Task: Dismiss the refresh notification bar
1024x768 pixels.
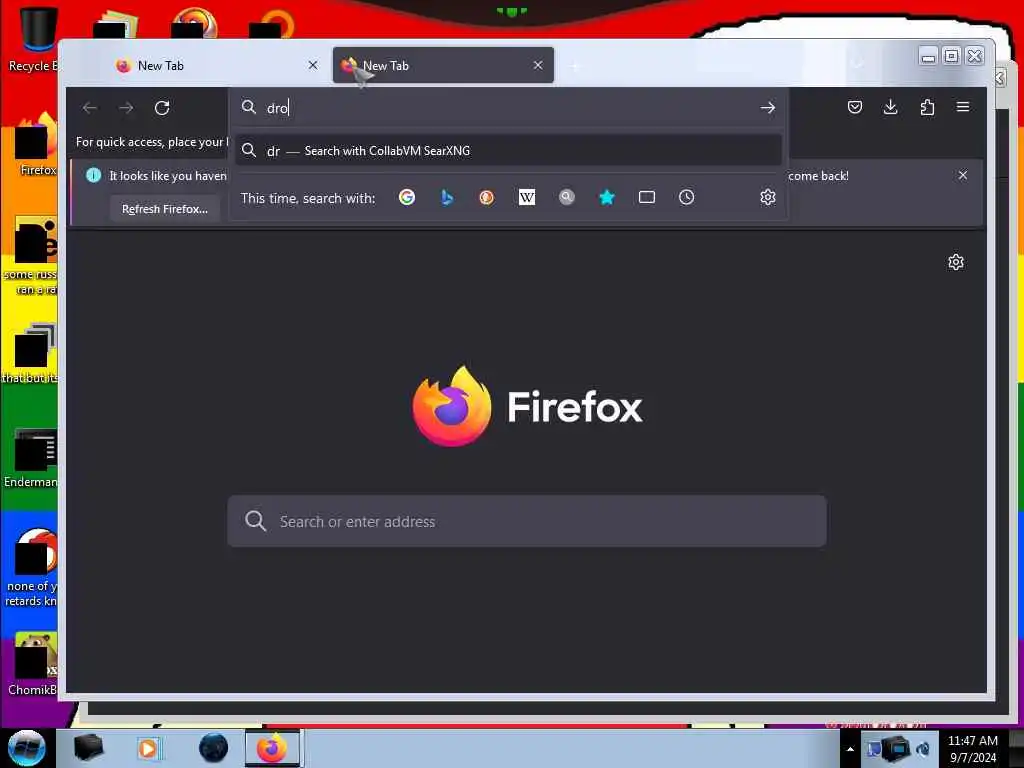Action: (963, 175)
